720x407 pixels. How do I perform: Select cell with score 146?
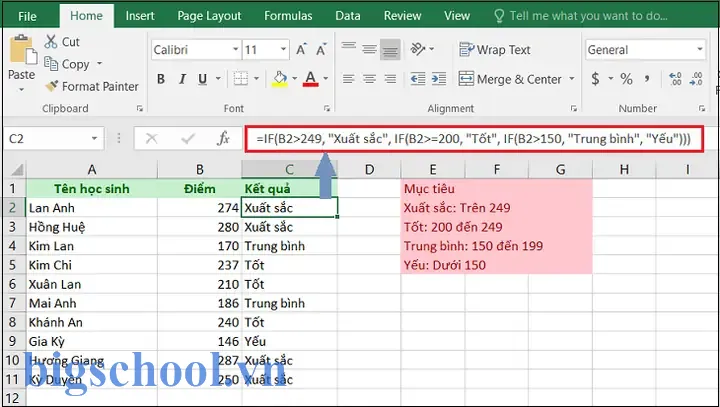[199, 341]
